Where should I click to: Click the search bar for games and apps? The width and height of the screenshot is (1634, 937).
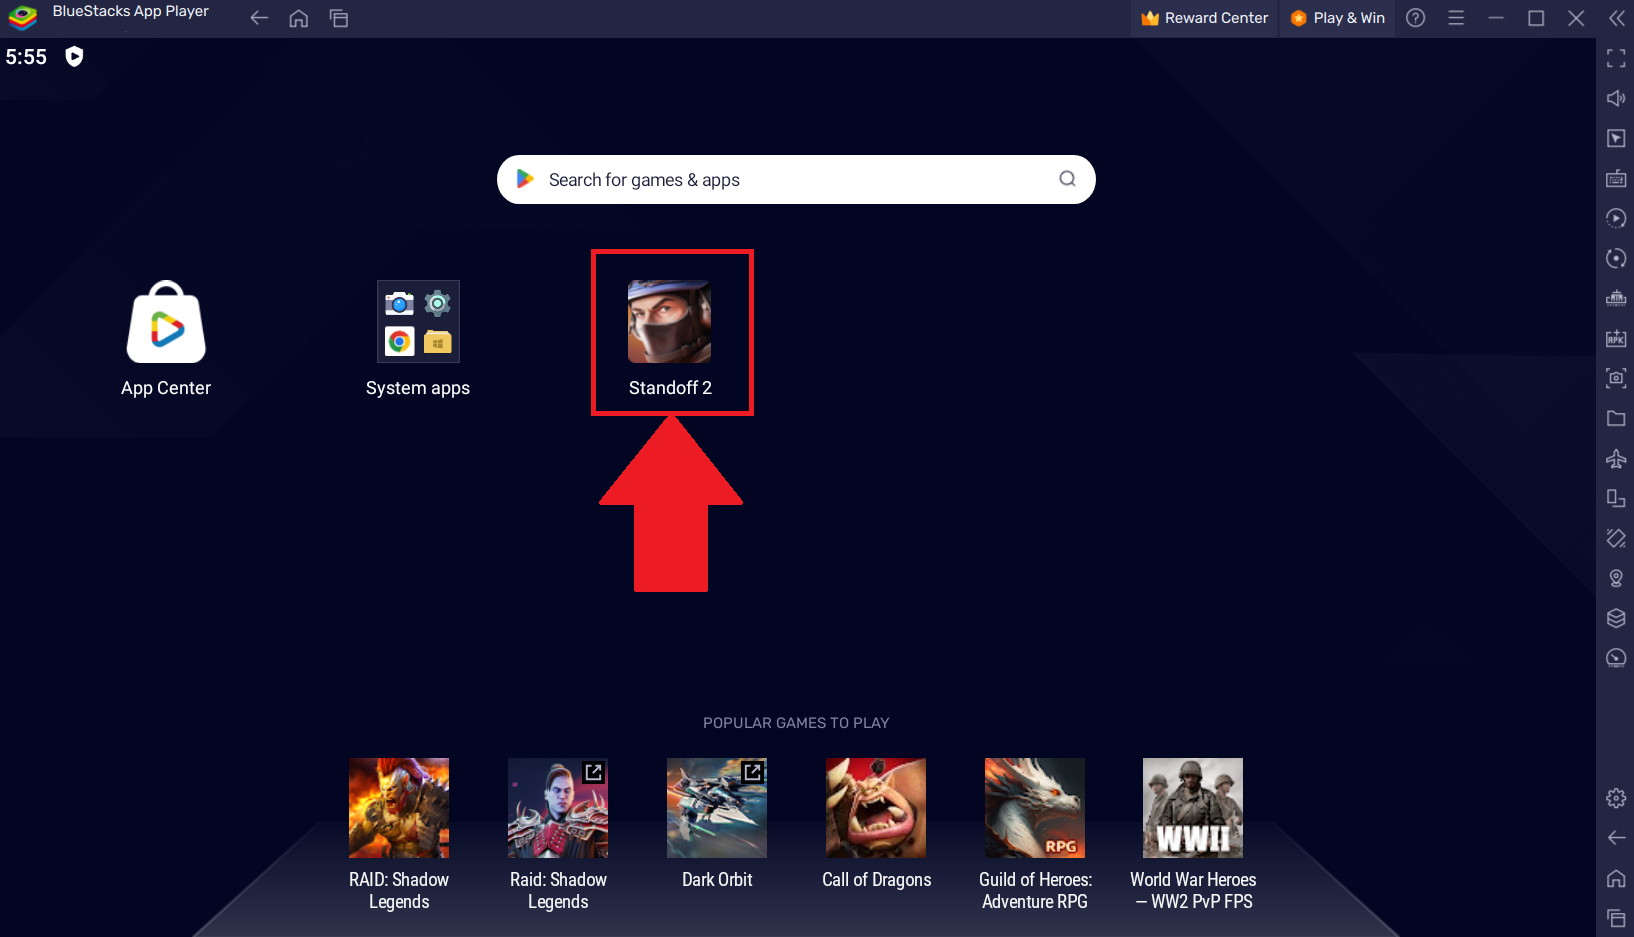tap(795, 180)
